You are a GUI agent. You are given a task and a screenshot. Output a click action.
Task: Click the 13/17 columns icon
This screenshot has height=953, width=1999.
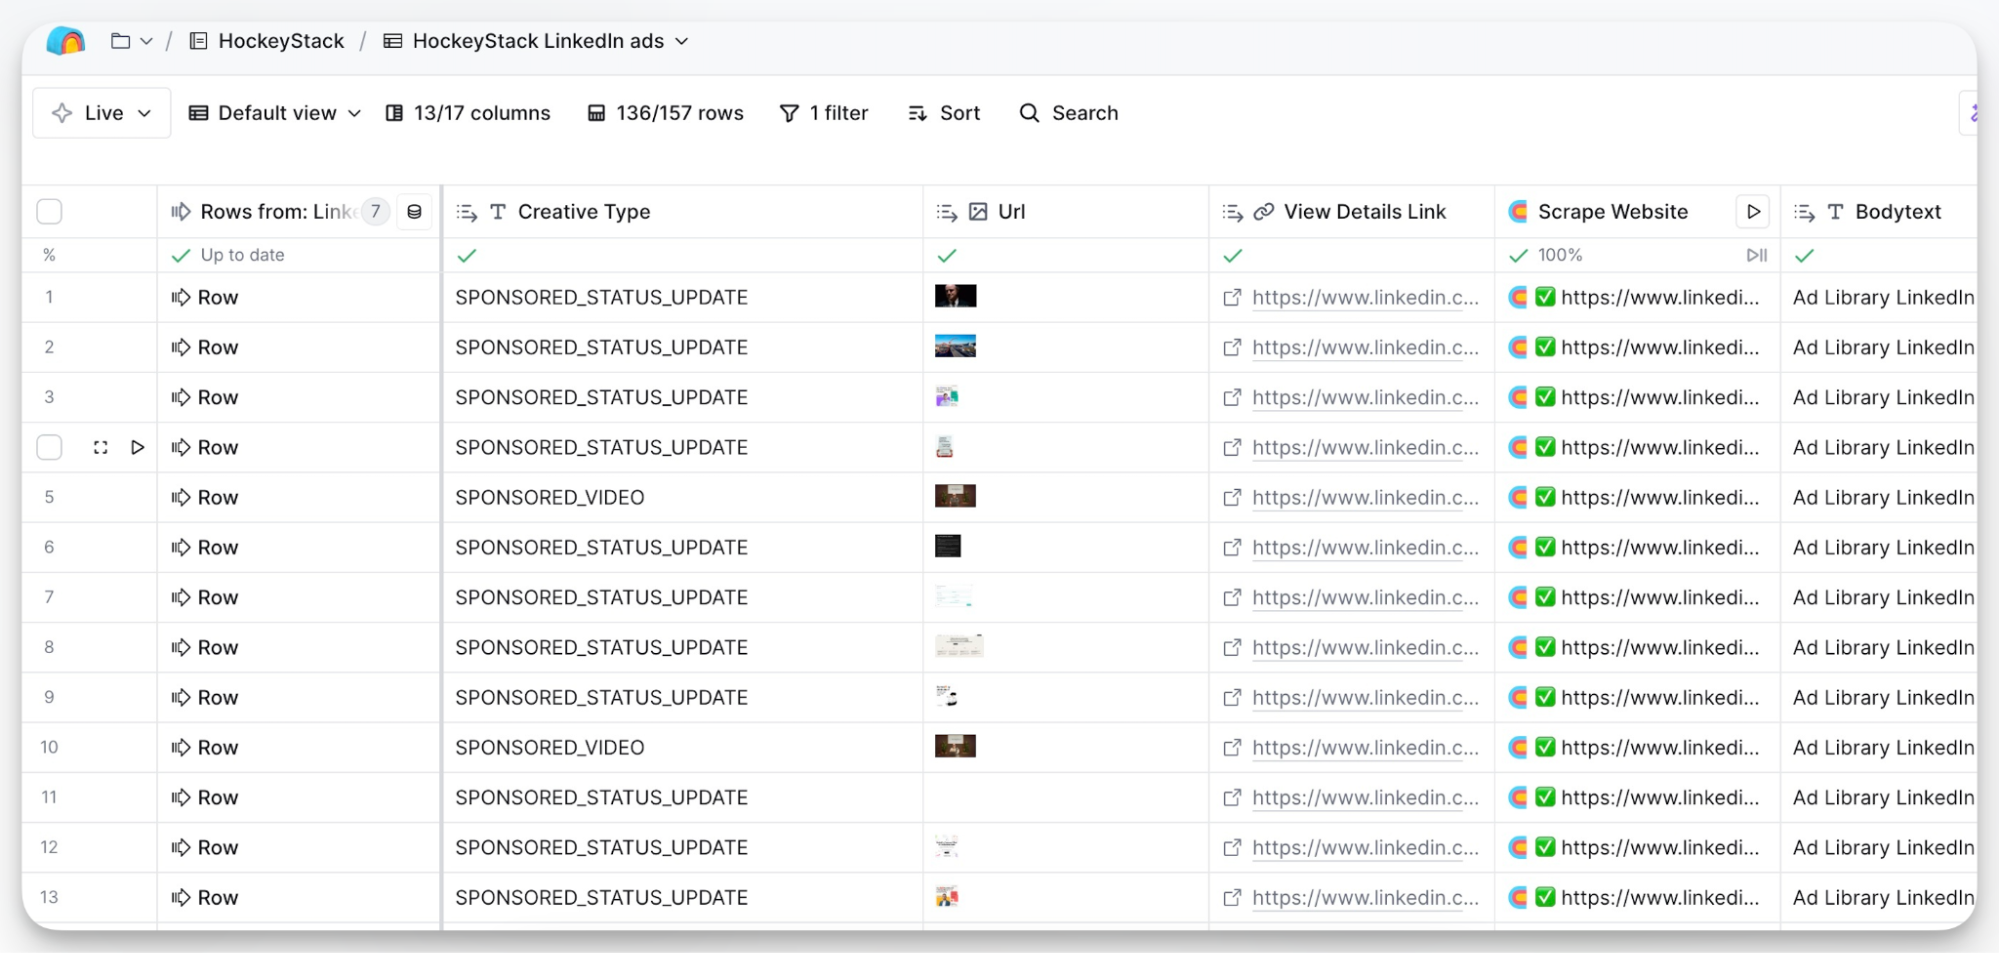tap(394, 113)
